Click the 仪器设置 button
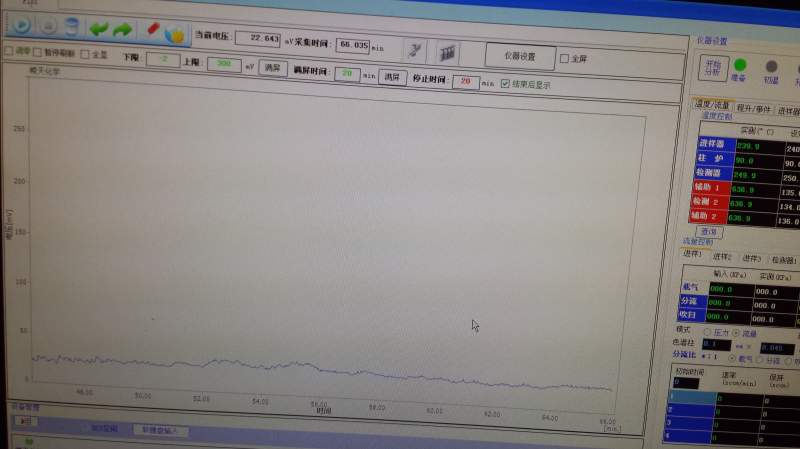Image resolution: width=800 pixels, height=449 pixels. [520, 56]
